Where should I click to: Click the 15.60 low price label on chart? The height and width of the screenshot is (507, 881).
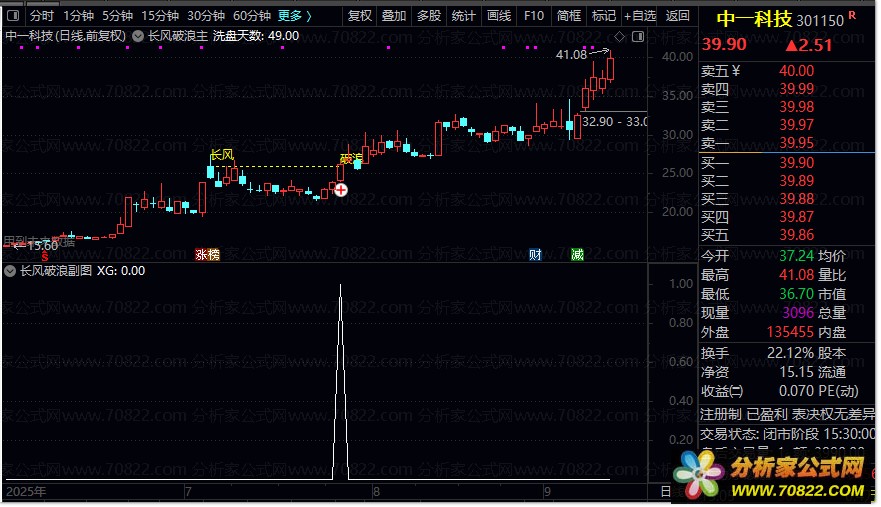click(x=43, y=246)
